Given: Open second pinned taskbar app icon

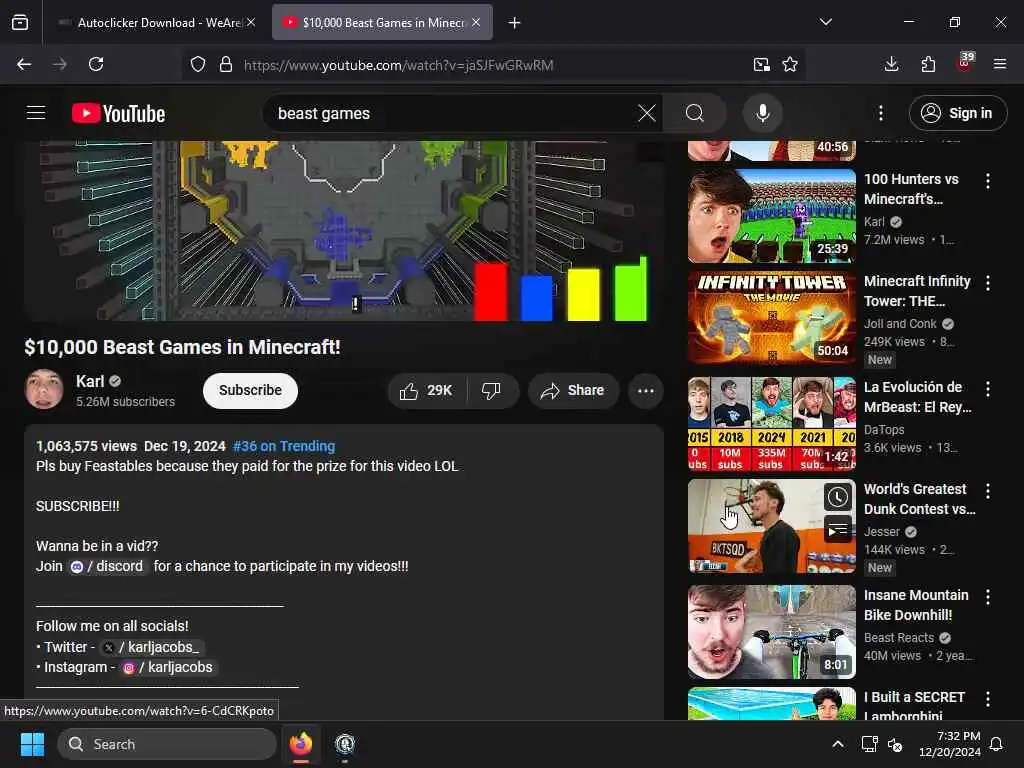Looking at the screenshot, I should 345,744.
